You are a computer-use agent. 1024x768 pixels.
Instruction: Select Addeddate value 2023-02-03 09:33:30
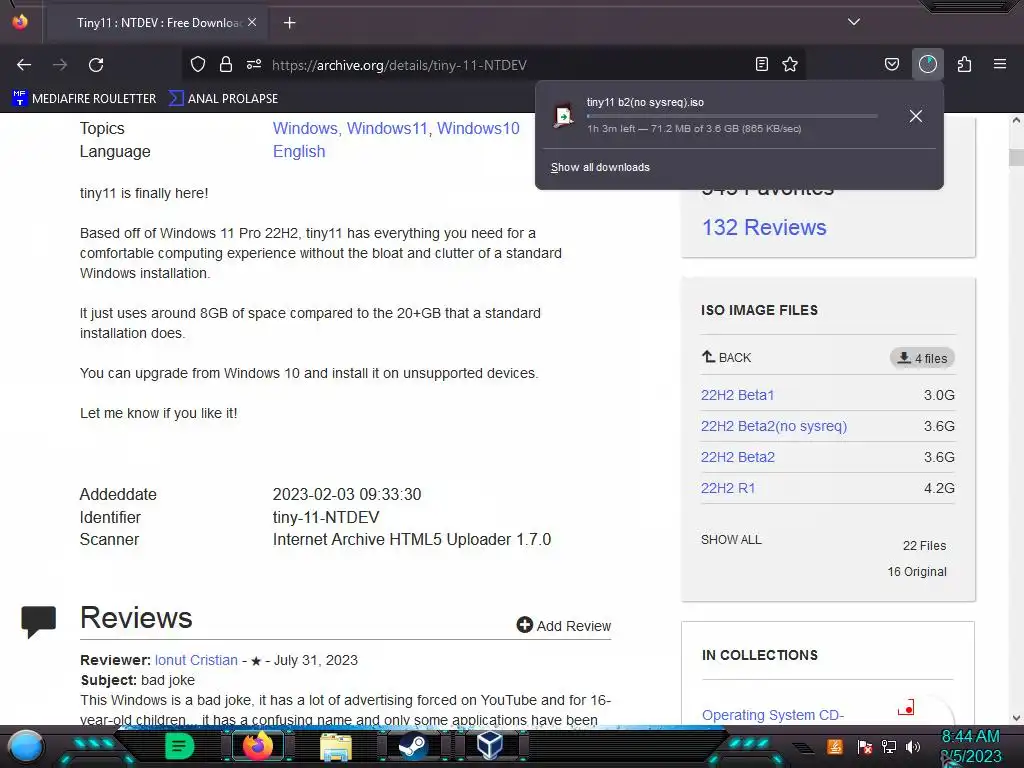click(347, 494)
